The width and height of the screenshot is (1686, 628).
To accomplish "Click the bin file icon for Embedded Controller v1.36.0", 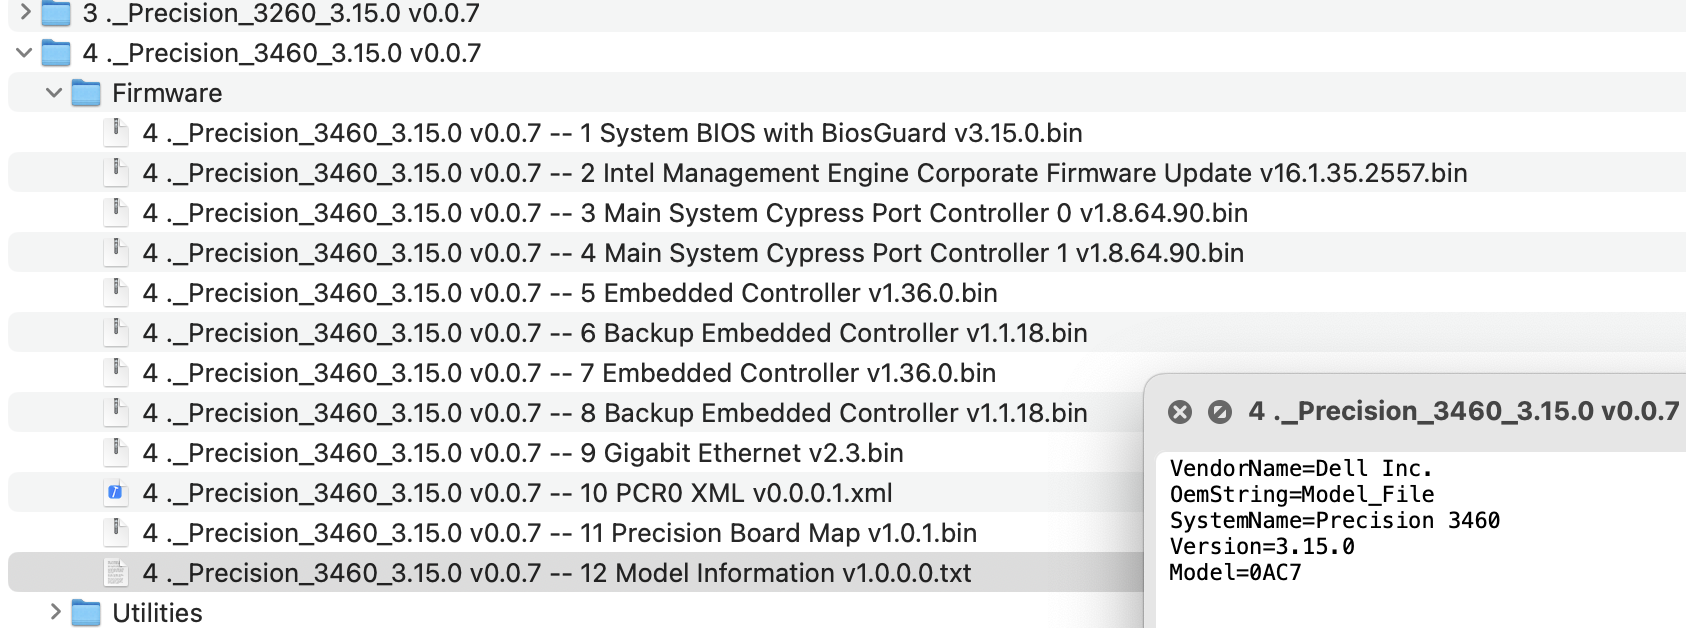I will [x=117, y=293].
